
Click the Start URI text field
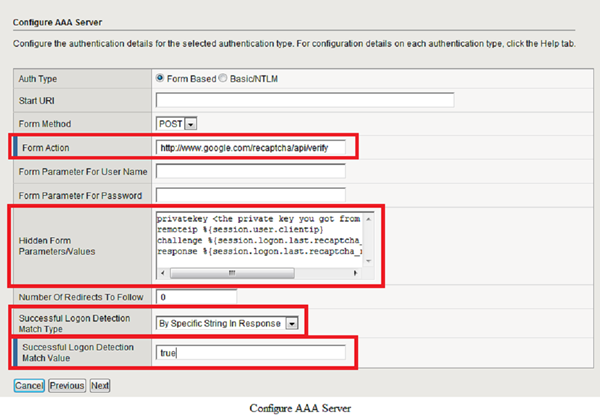[305, 100]
